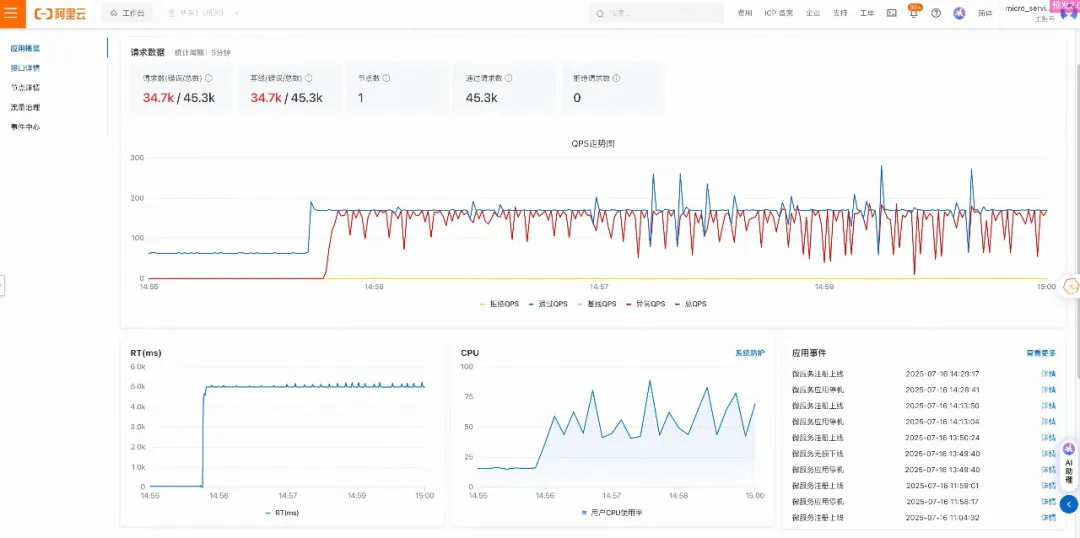Open the purple AI assistant icon in header
Image resolution: width=1080 pixels, height=538 pixels.
[x=959, y=13]
